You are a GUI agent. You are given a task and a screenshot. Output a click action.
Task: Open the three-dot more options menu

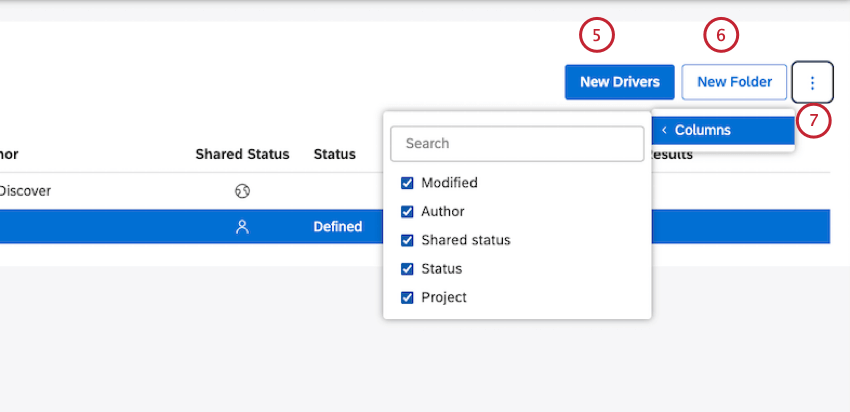point(812,82)
